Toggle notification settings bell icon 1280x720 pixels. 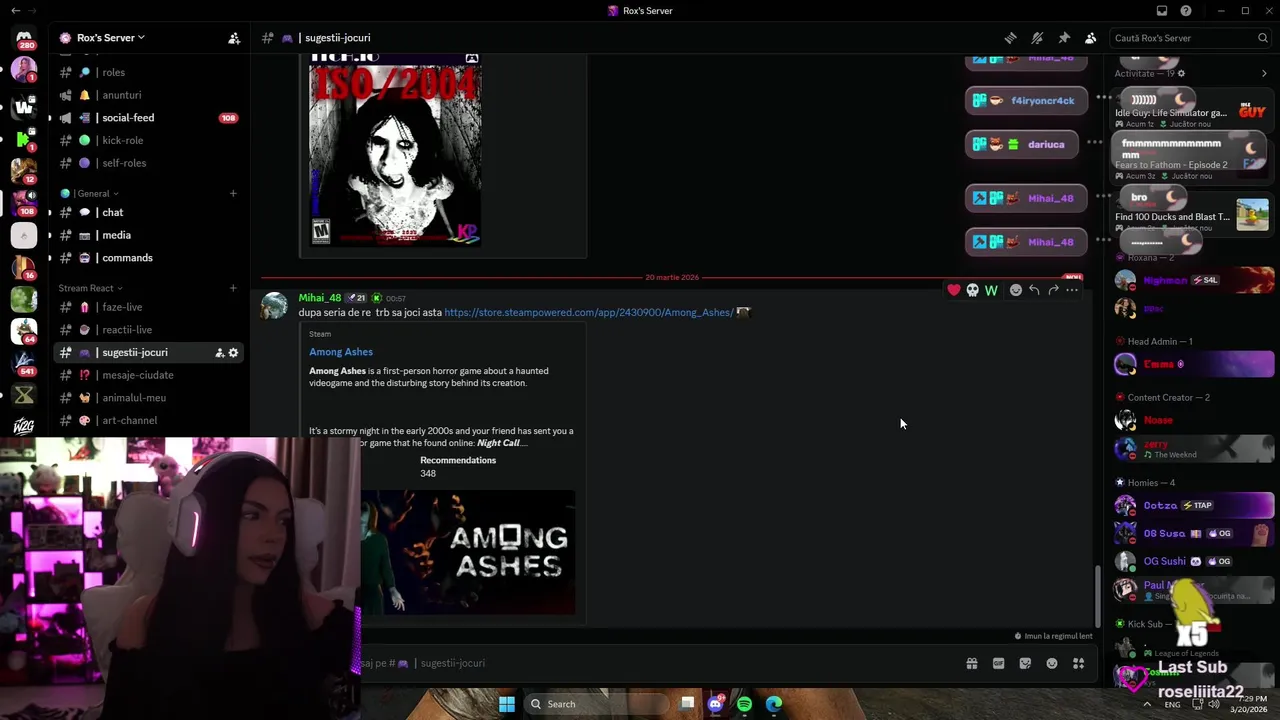[x=1037, y=38]
